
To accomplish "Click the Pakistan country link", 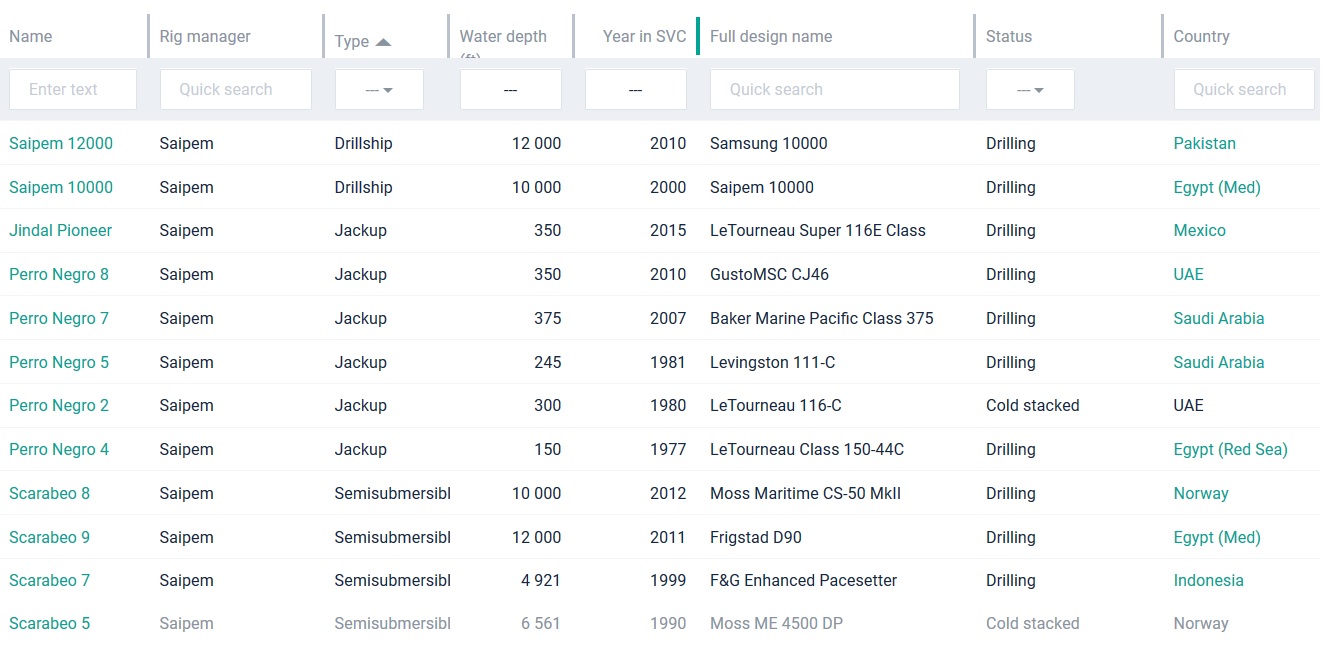I will pyautogui.click(x=1204, y=144).
